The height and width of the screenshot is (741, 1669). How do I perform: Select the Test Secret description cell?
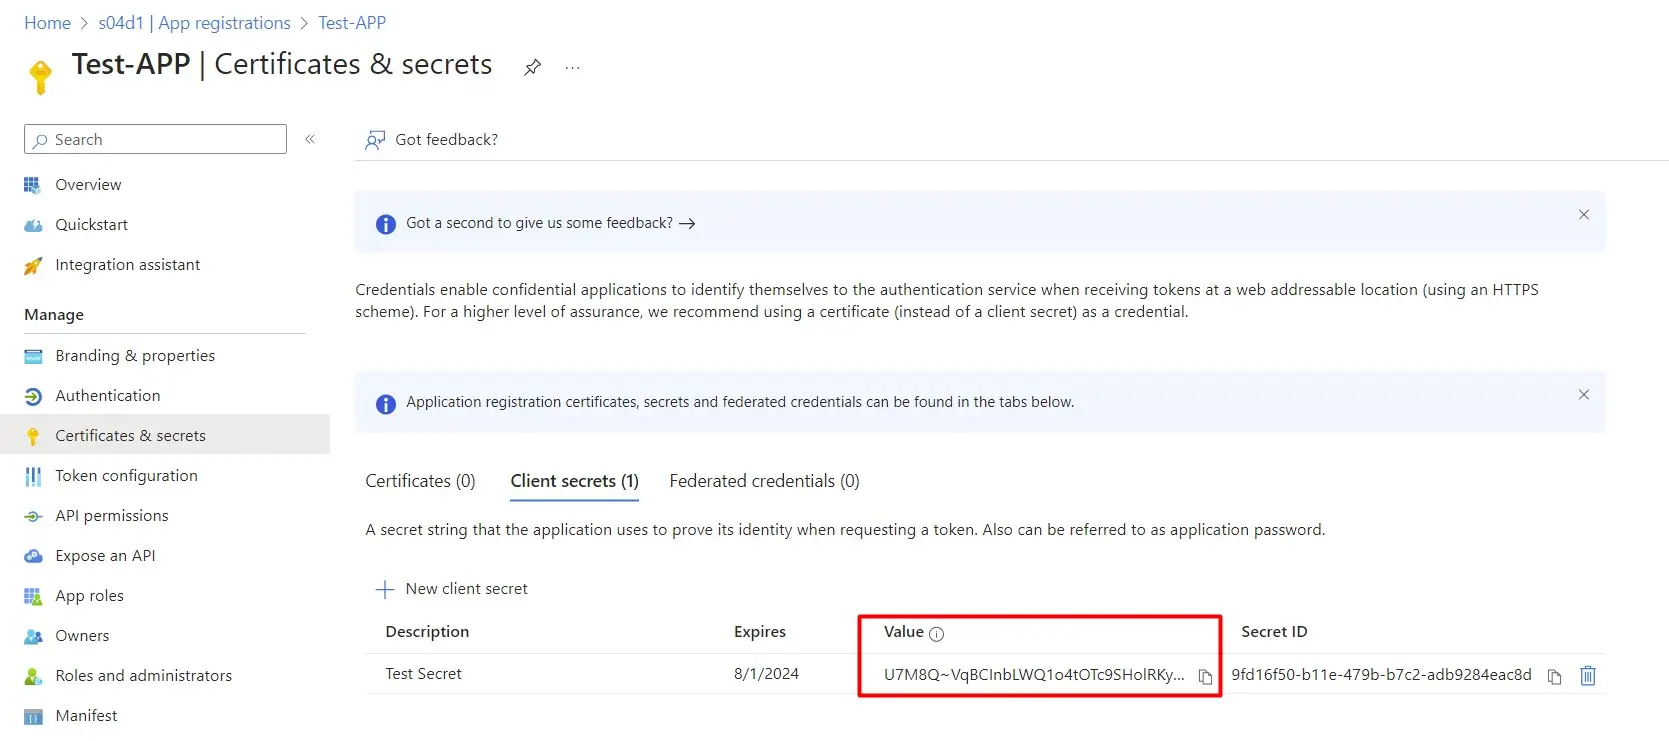tap(424, 674)
